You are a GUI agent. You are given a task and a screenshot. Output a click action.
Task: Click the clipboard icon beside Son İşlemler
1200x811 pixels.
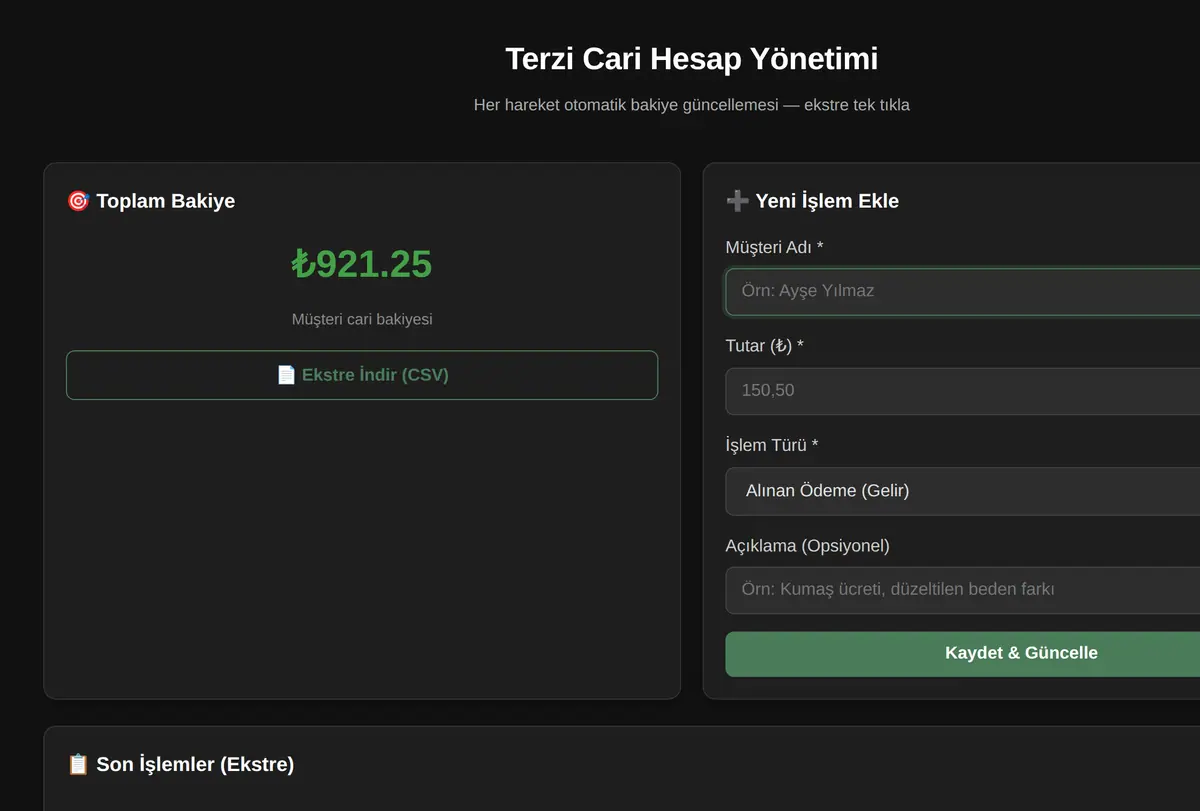coord(78,765)
